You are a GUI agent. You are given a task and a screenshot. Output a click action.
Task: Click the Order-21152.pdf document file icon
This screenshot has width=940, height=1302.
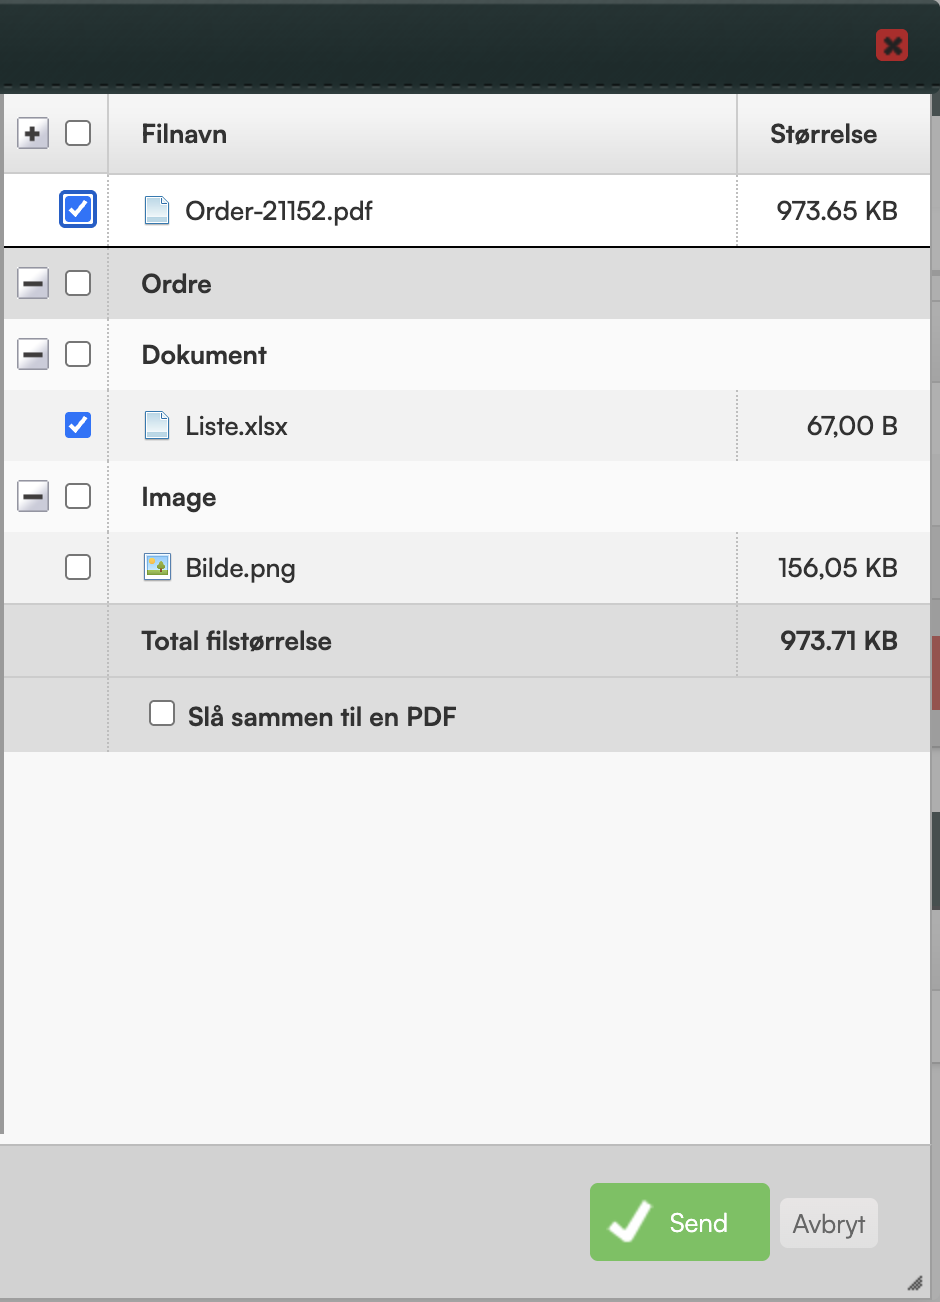click(157, 210)
